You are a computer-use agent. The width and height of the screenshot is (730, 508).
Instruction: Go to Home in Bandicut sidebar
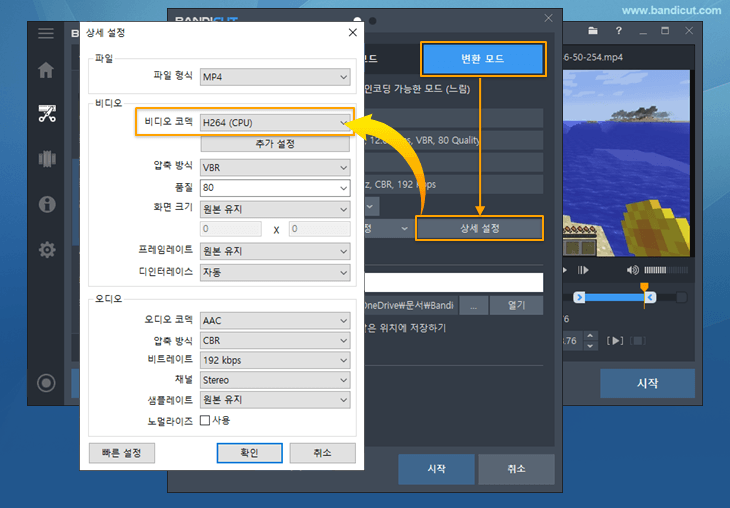pyautogui.click(x=46, y=70)
